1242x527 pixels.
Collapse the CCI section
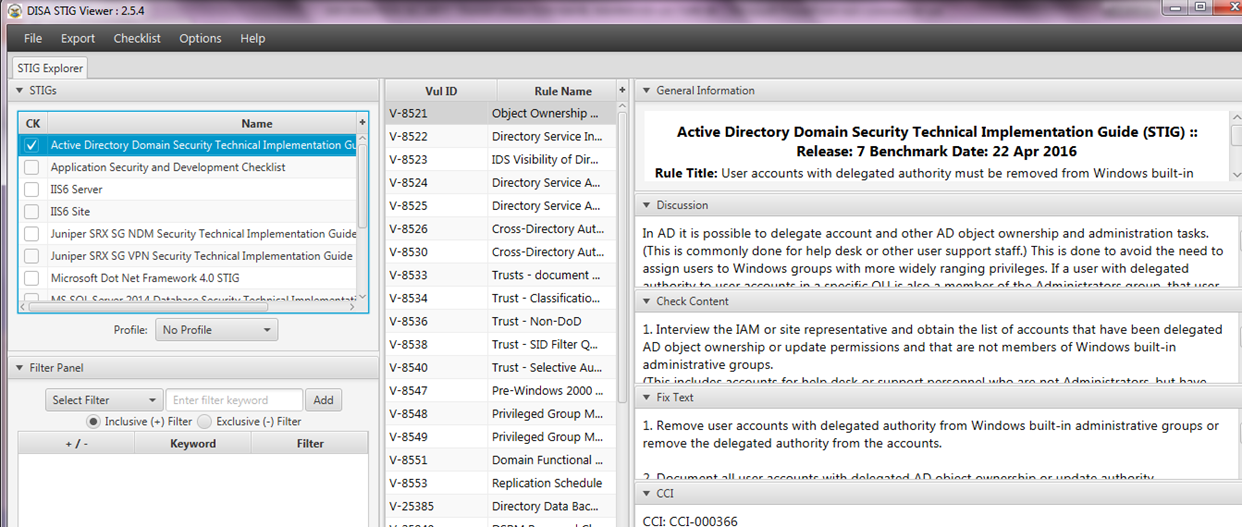tap(646, 493)
